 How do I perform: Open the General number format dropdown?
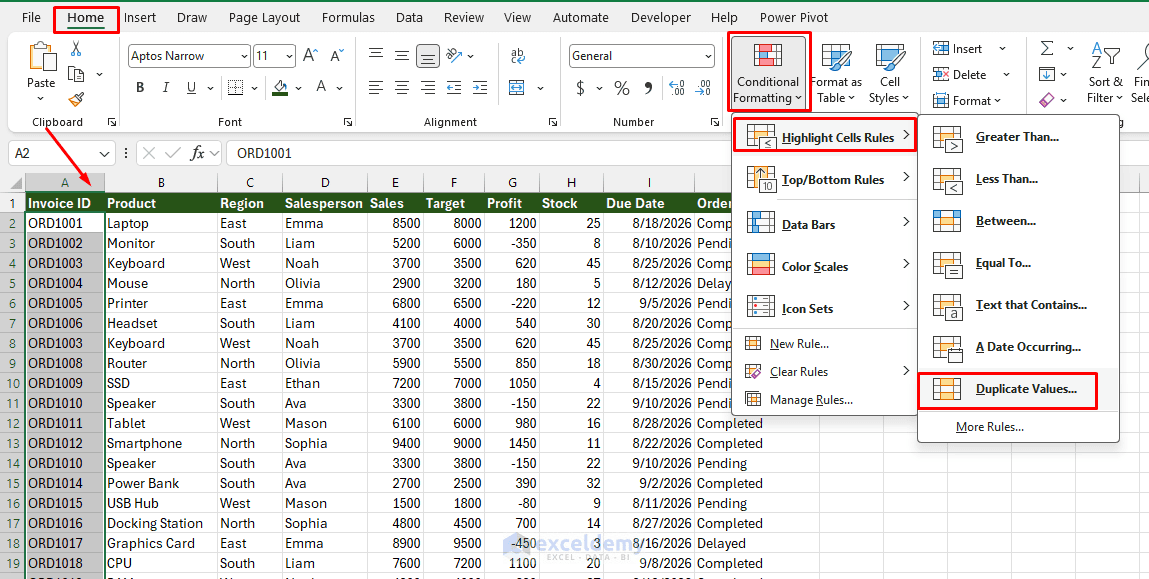(x=707, y=56)
